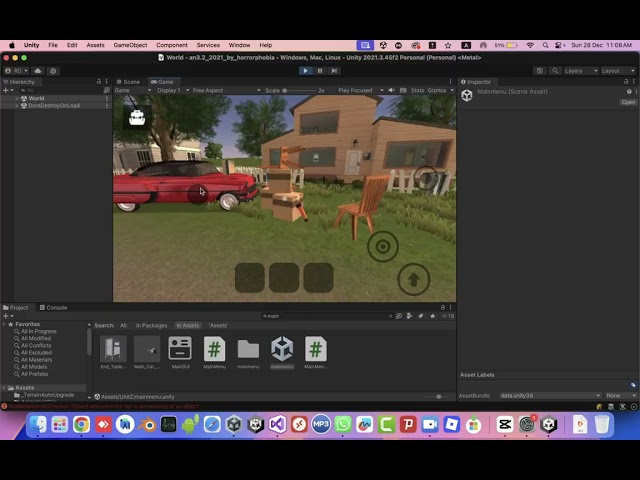The width and height of the screenshot is (640, 480).
Task: Open the Display 1 dropdown
Action: pyautogui.click(x=173, y=90)
